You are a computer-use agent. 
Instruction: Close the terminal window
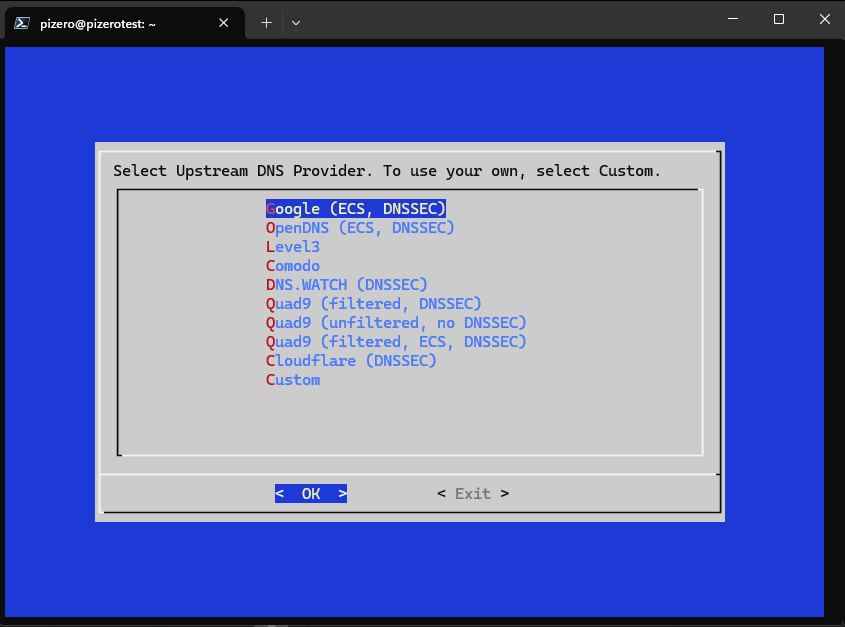pyautogui.click(x=823, y=20)
